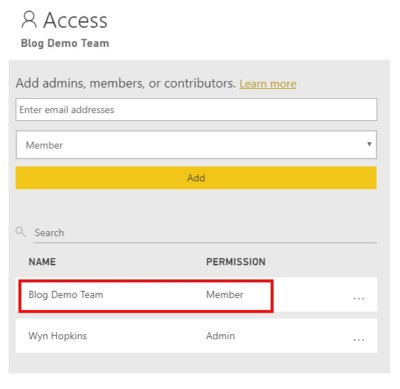Open the Member role dropdown

pyautogui.click(x=196, y=145)
